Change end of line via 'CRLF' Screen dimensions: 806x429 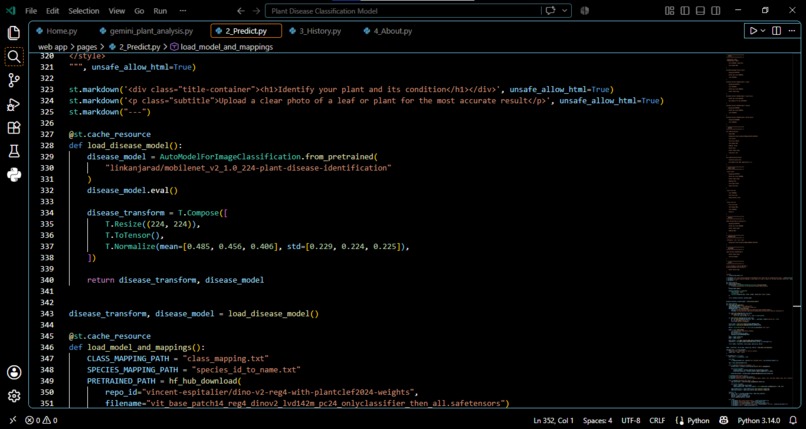pos(657,420)
